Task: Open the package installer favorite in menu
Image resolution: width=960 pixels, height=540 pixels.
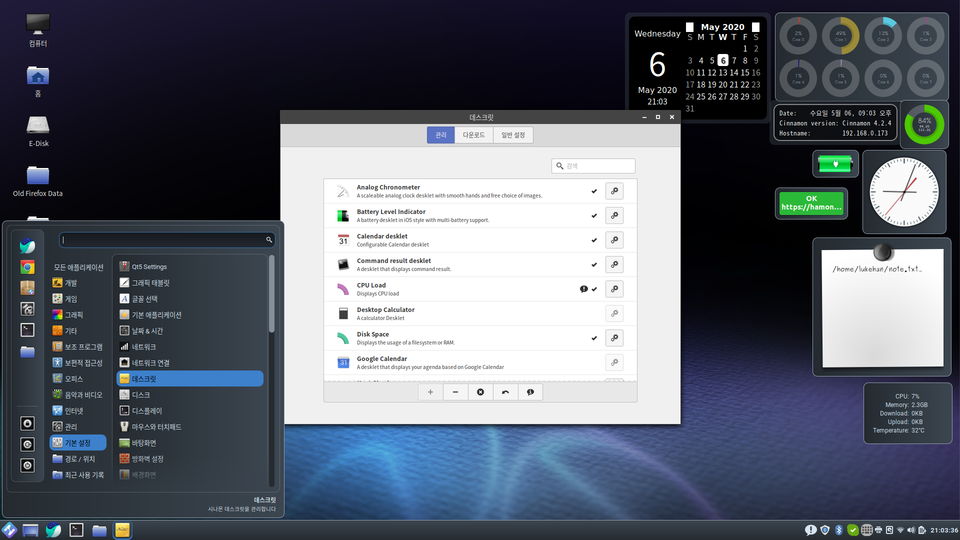Action: 27,288
